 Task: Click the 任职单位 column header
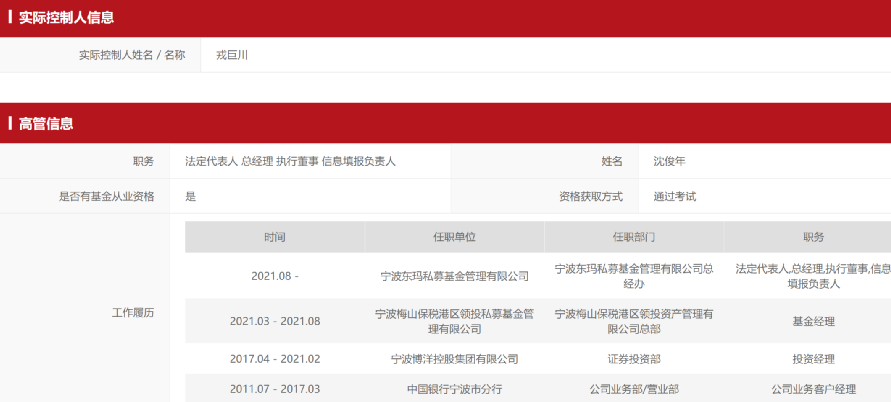pyautogui.click(x=454, y=237)
